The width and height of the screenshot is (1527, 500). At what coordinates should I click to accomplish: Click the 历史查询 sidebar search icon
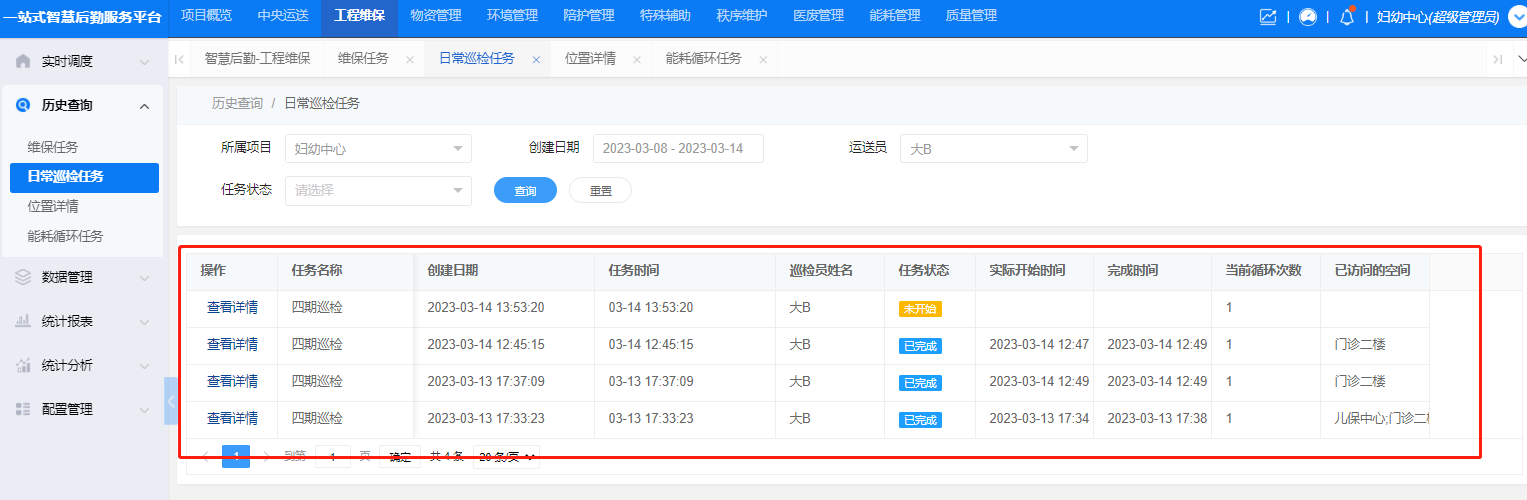click(x=23, y=105)
